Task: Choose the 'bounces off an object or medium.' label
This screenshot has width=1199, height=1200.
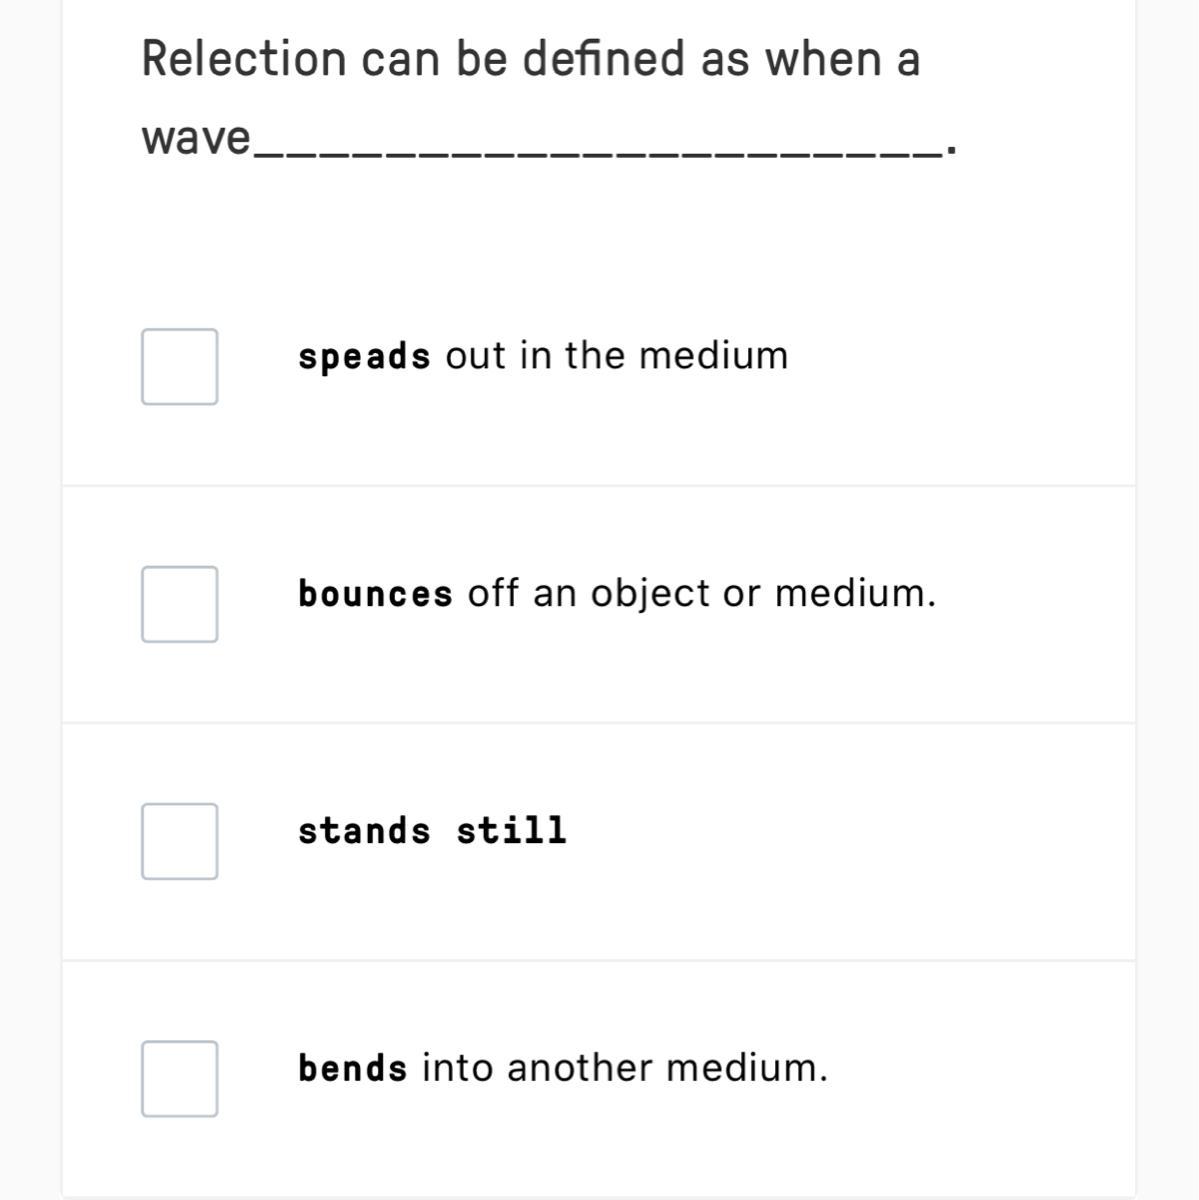Action: pyautogui.click(x=617, y=594)
